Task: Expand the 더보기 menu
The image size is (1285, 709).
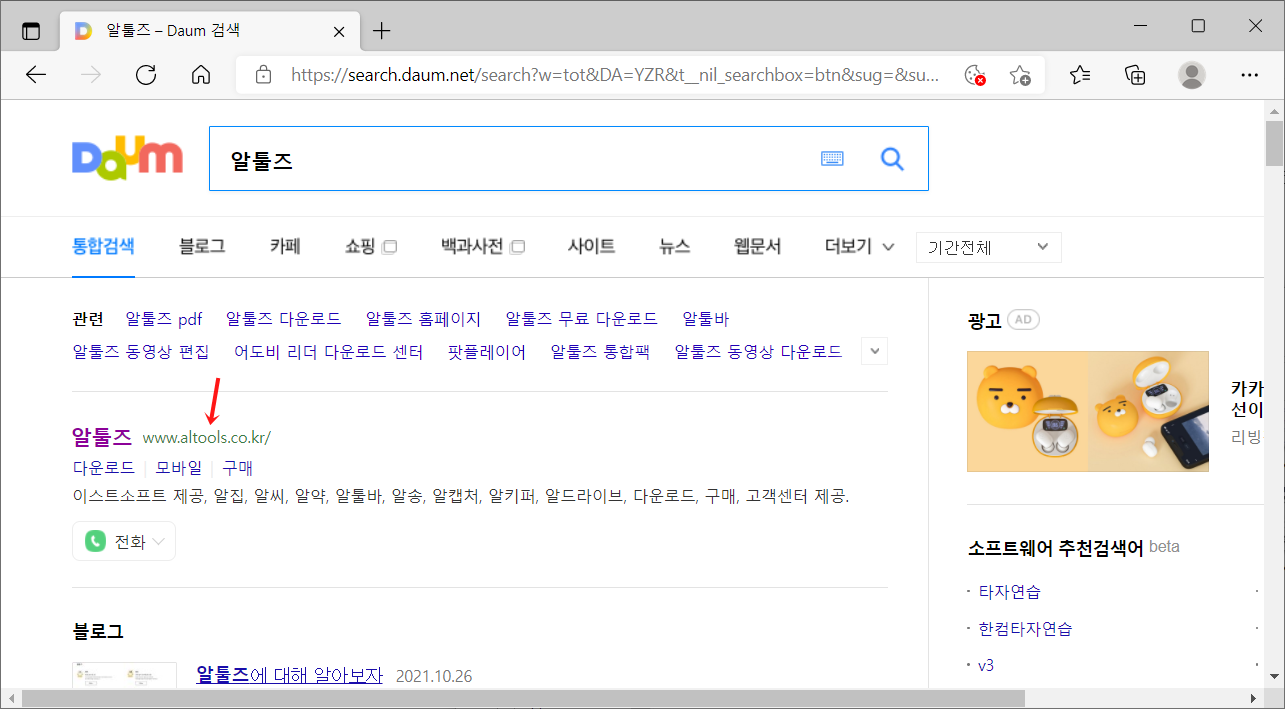Action: pyautogui.click(x=859, y=246)
